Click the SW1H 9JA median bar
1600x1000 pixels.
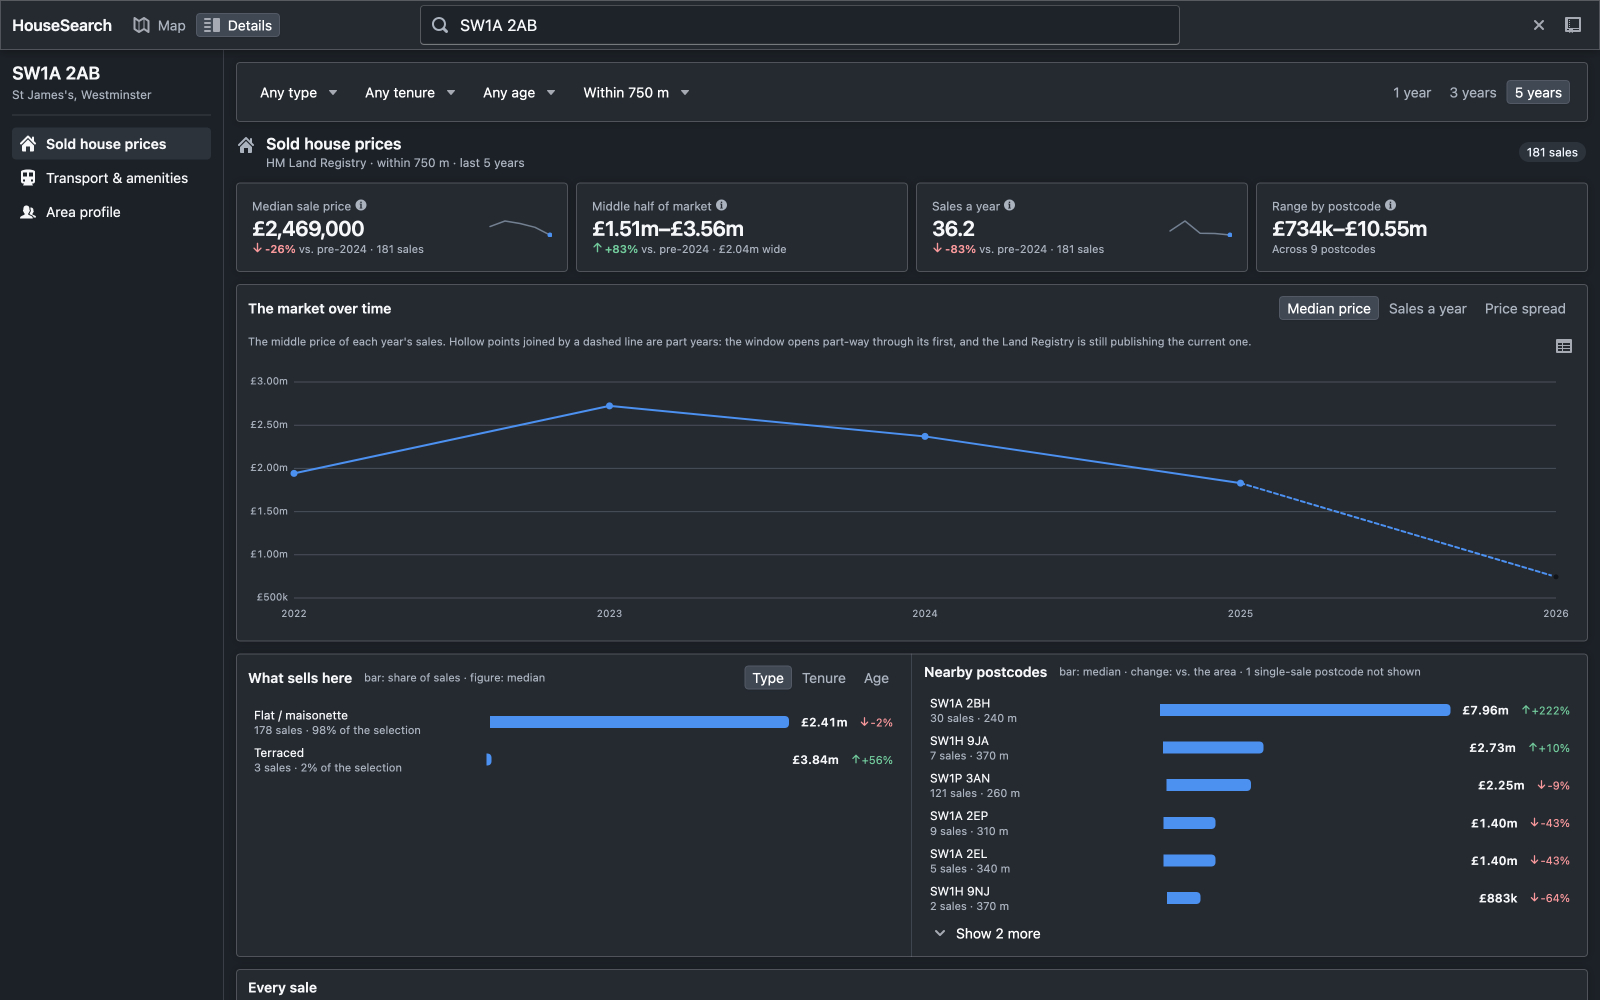click(1213, 748)
